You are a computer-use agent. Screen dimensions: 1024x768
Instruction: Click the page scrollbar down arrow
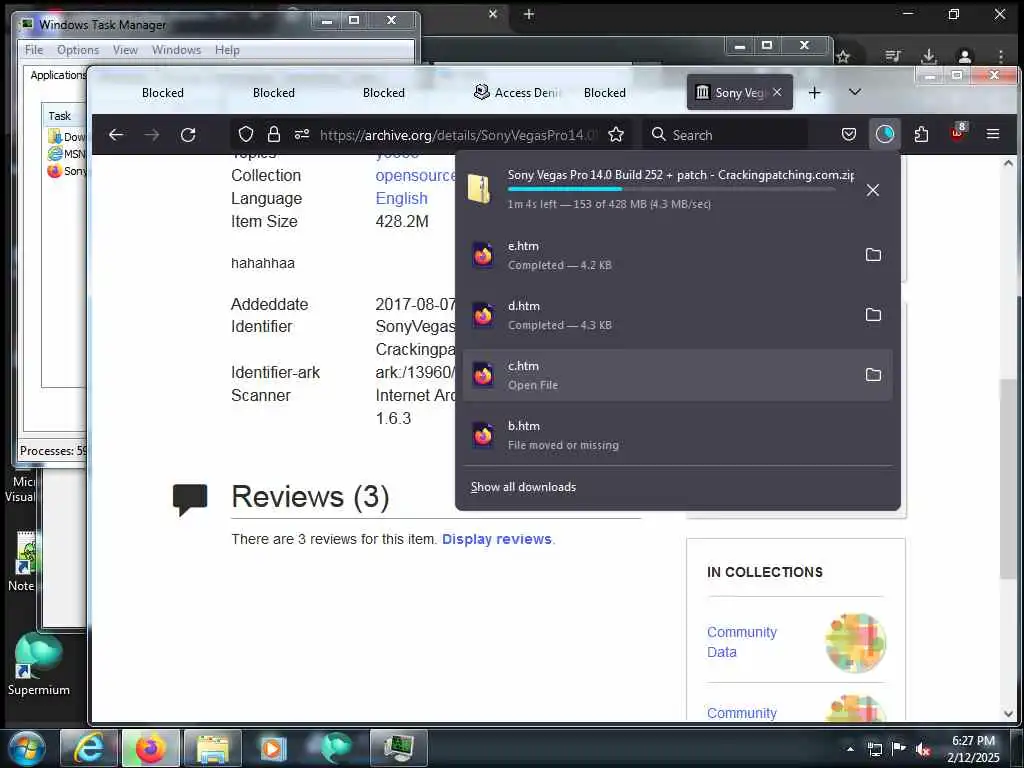click(1008, 713)
